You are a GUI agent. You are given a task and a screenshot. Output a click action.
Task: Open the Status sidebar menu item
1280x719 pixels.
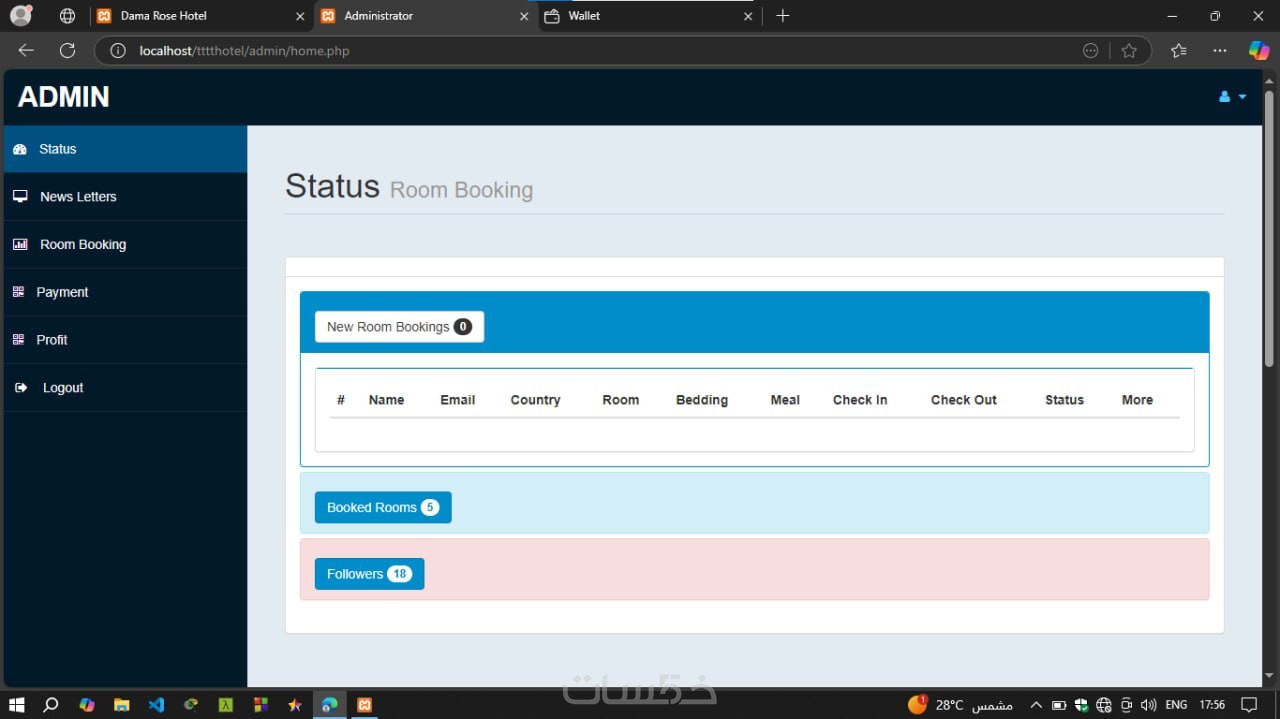[125, 149]
